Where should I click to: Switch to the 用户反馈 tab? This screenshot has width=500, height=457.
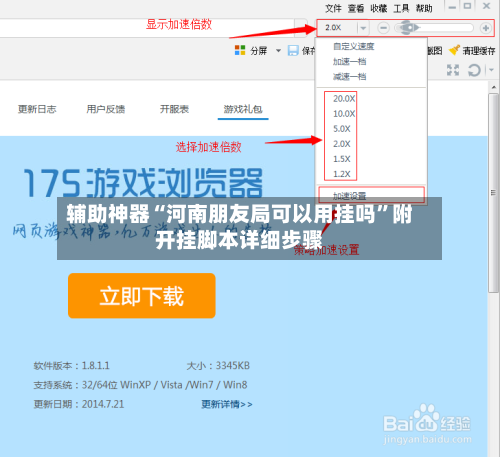tap(106, 109)
